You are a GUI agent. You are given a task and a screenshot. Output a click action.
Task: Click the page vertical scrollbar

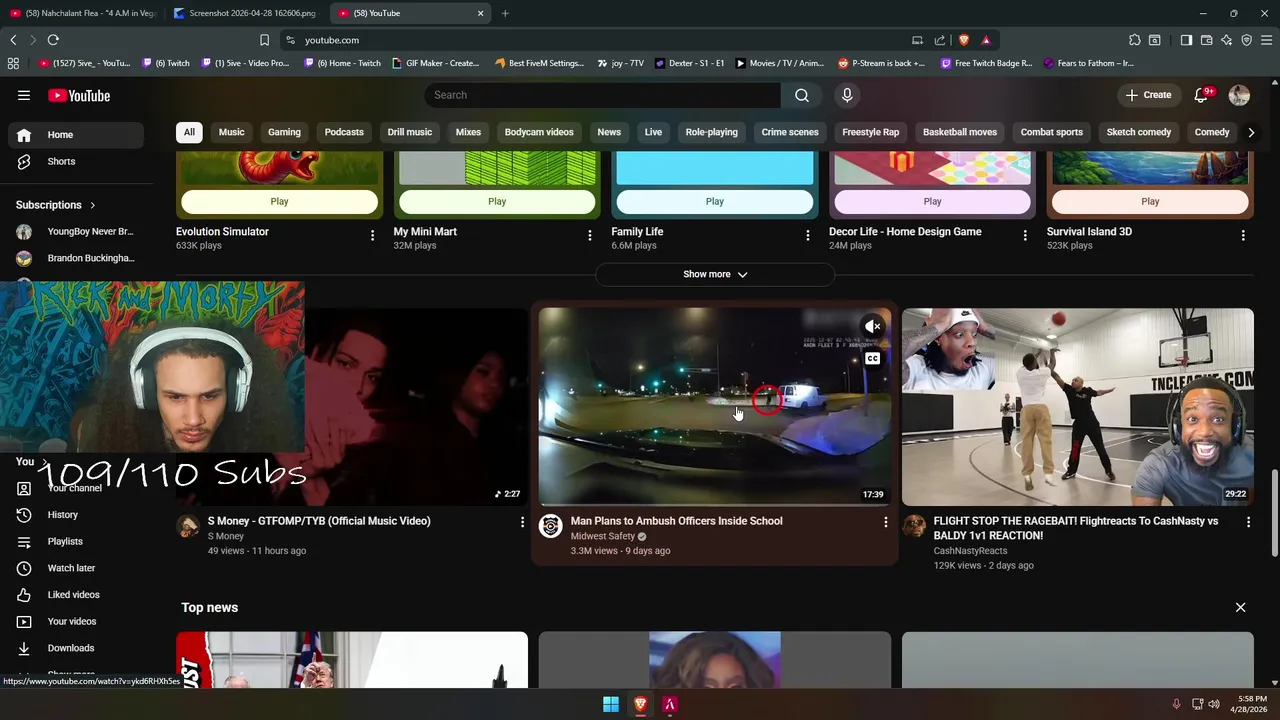[1274, 515]
